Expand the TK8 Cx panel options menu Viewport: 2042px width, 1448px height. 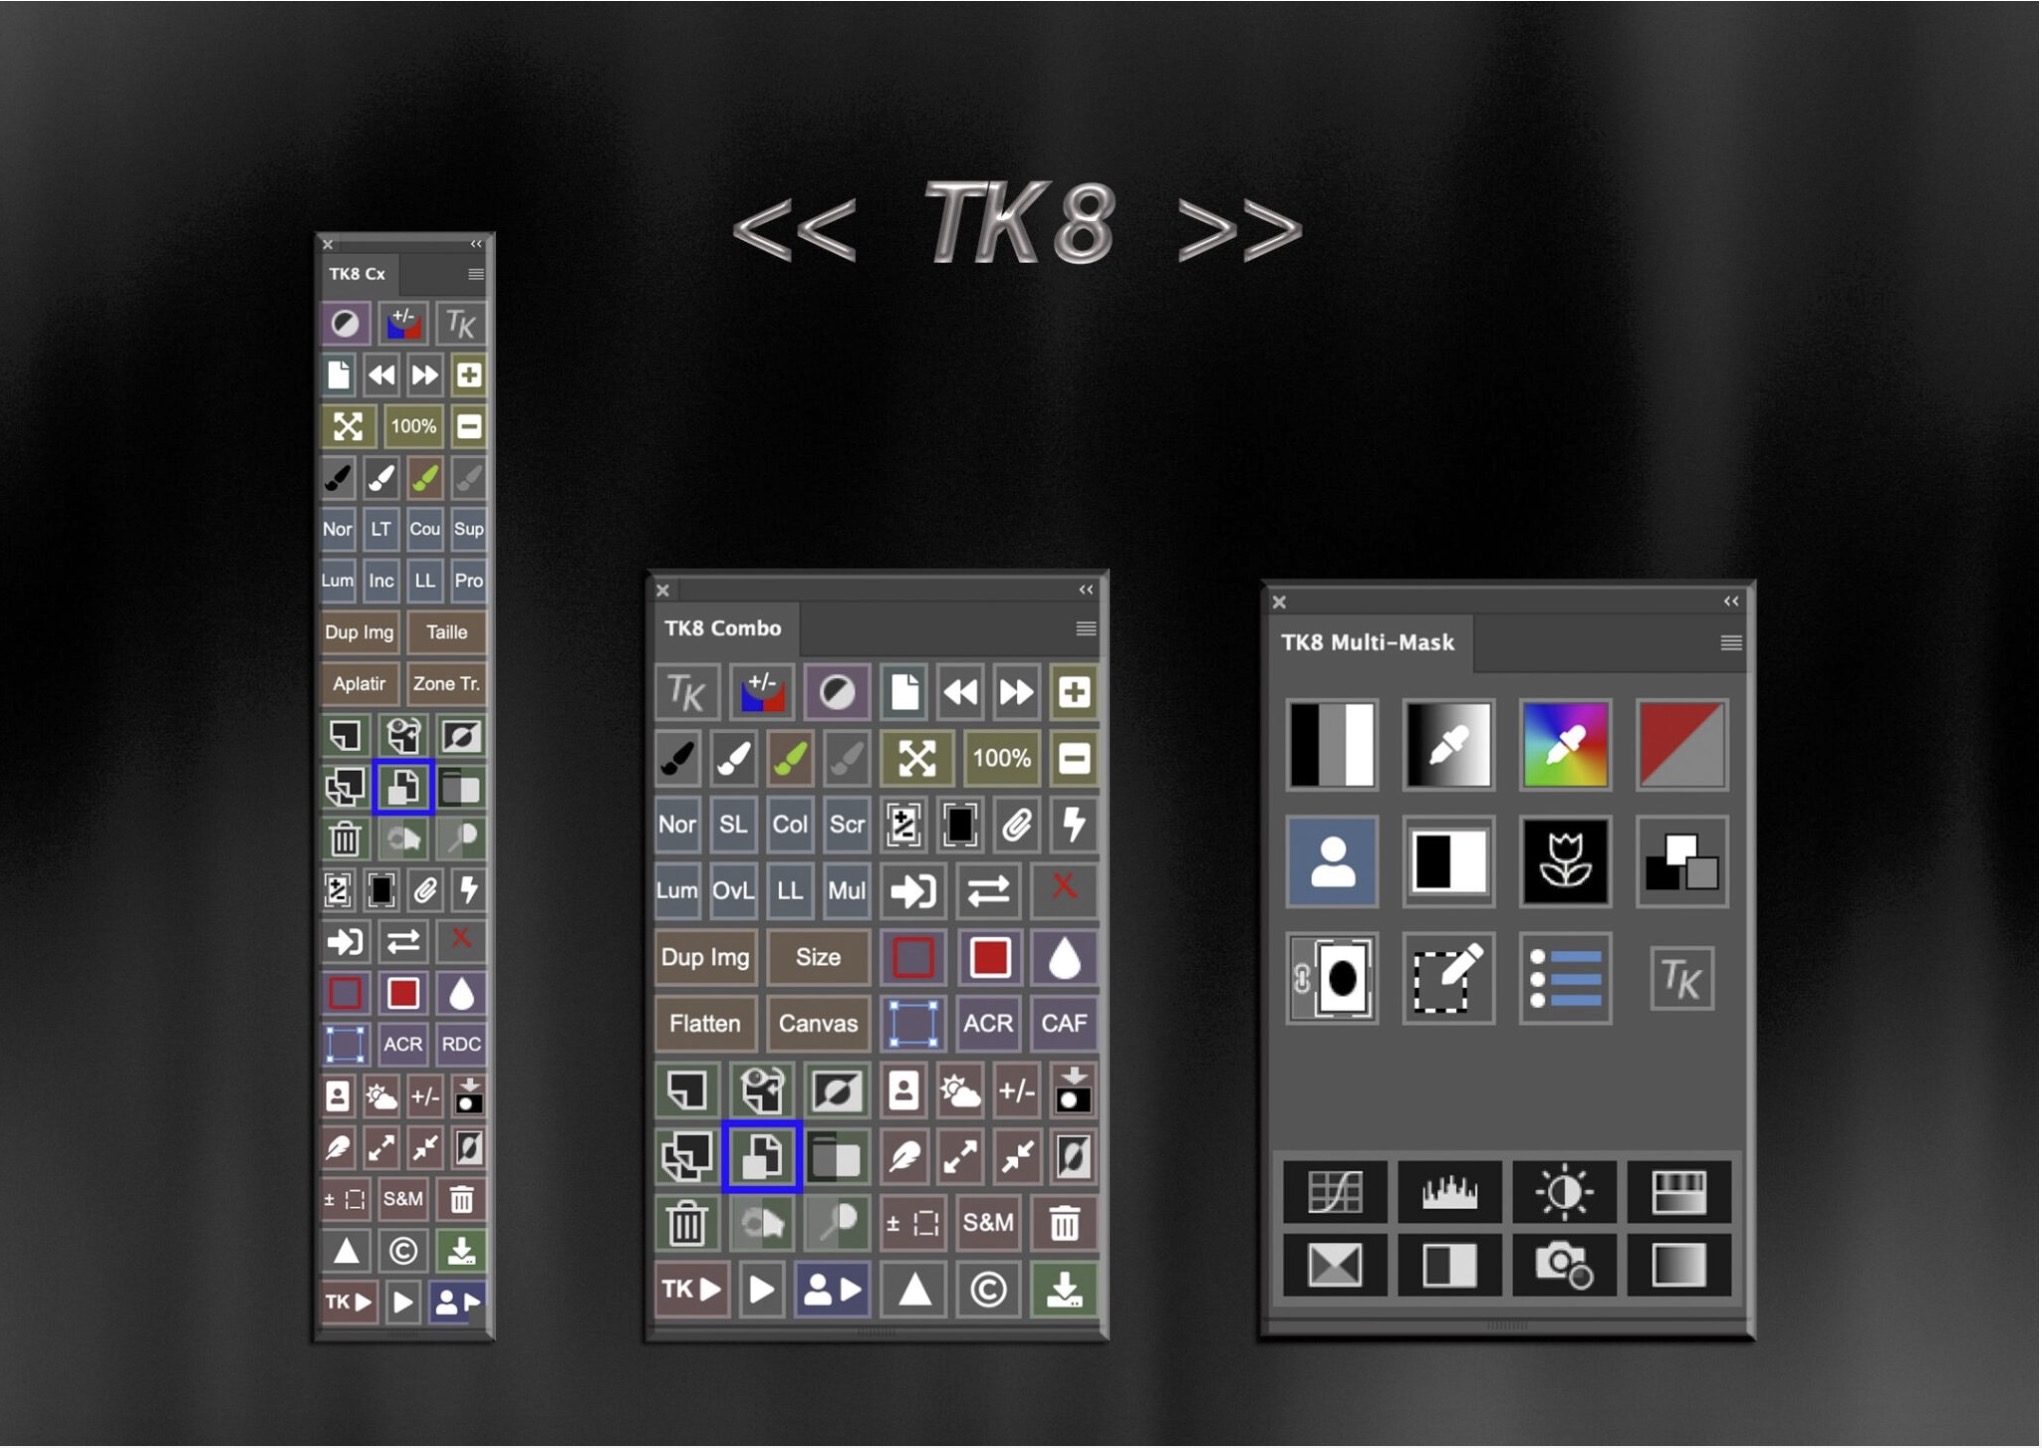pyautogui.click(x=484, y=273)
